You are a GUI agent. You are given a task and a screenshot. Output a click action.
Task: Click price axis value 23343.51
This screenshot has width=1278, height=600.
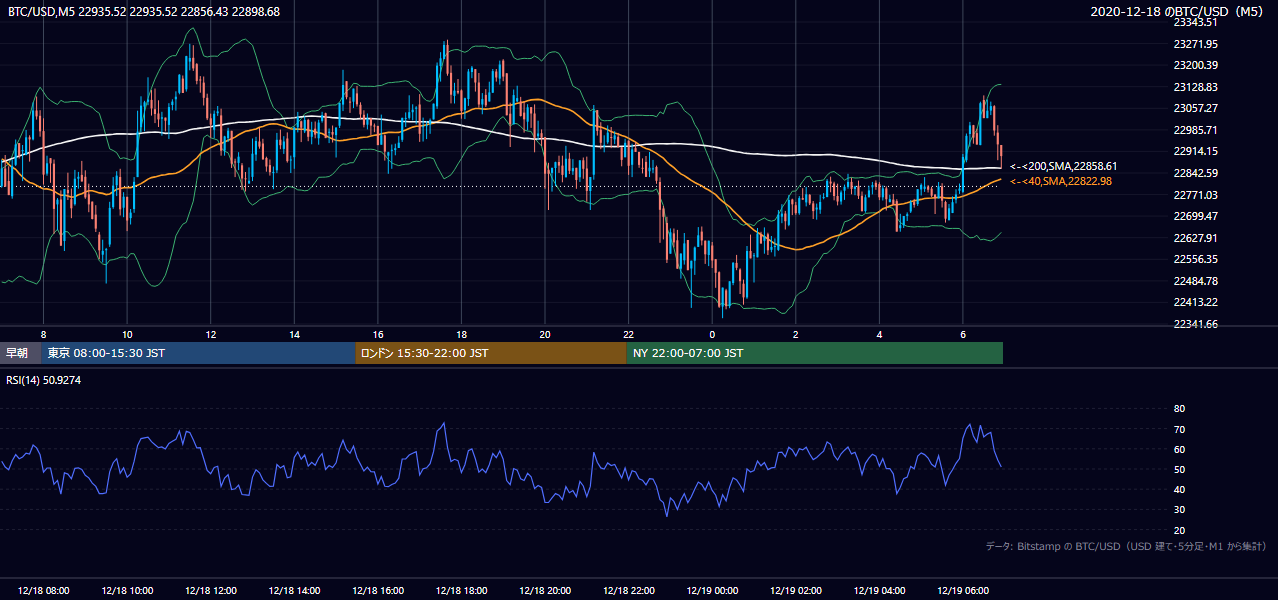click(x=1195, y=22)
